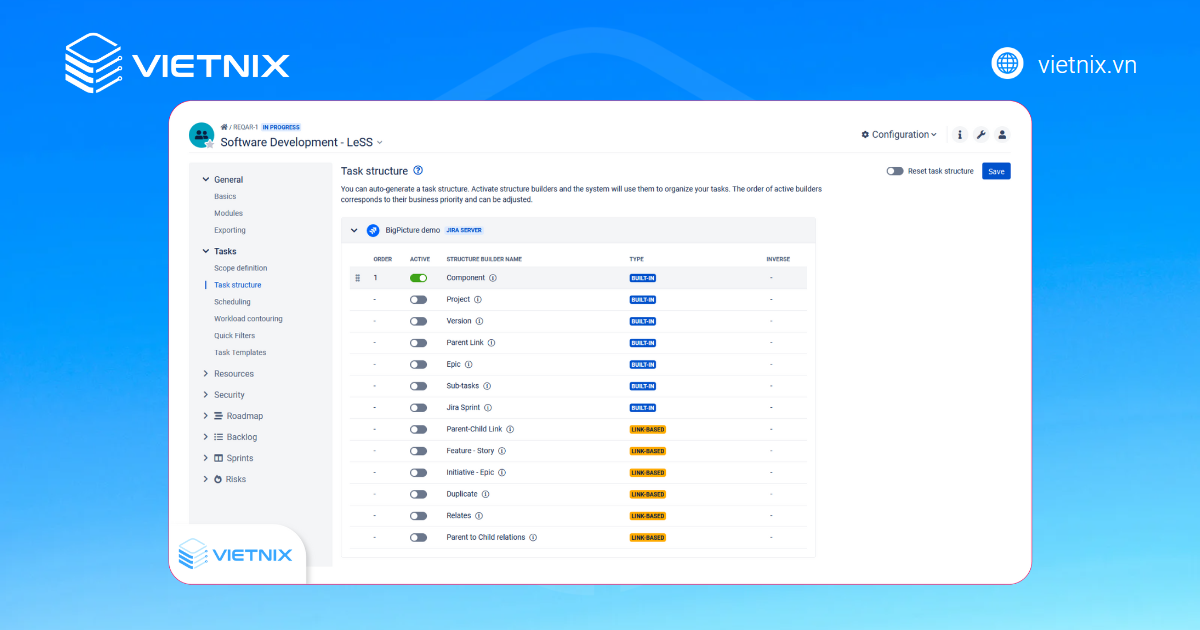
Task: Open the user profile icon
Action: [1002, 134]
